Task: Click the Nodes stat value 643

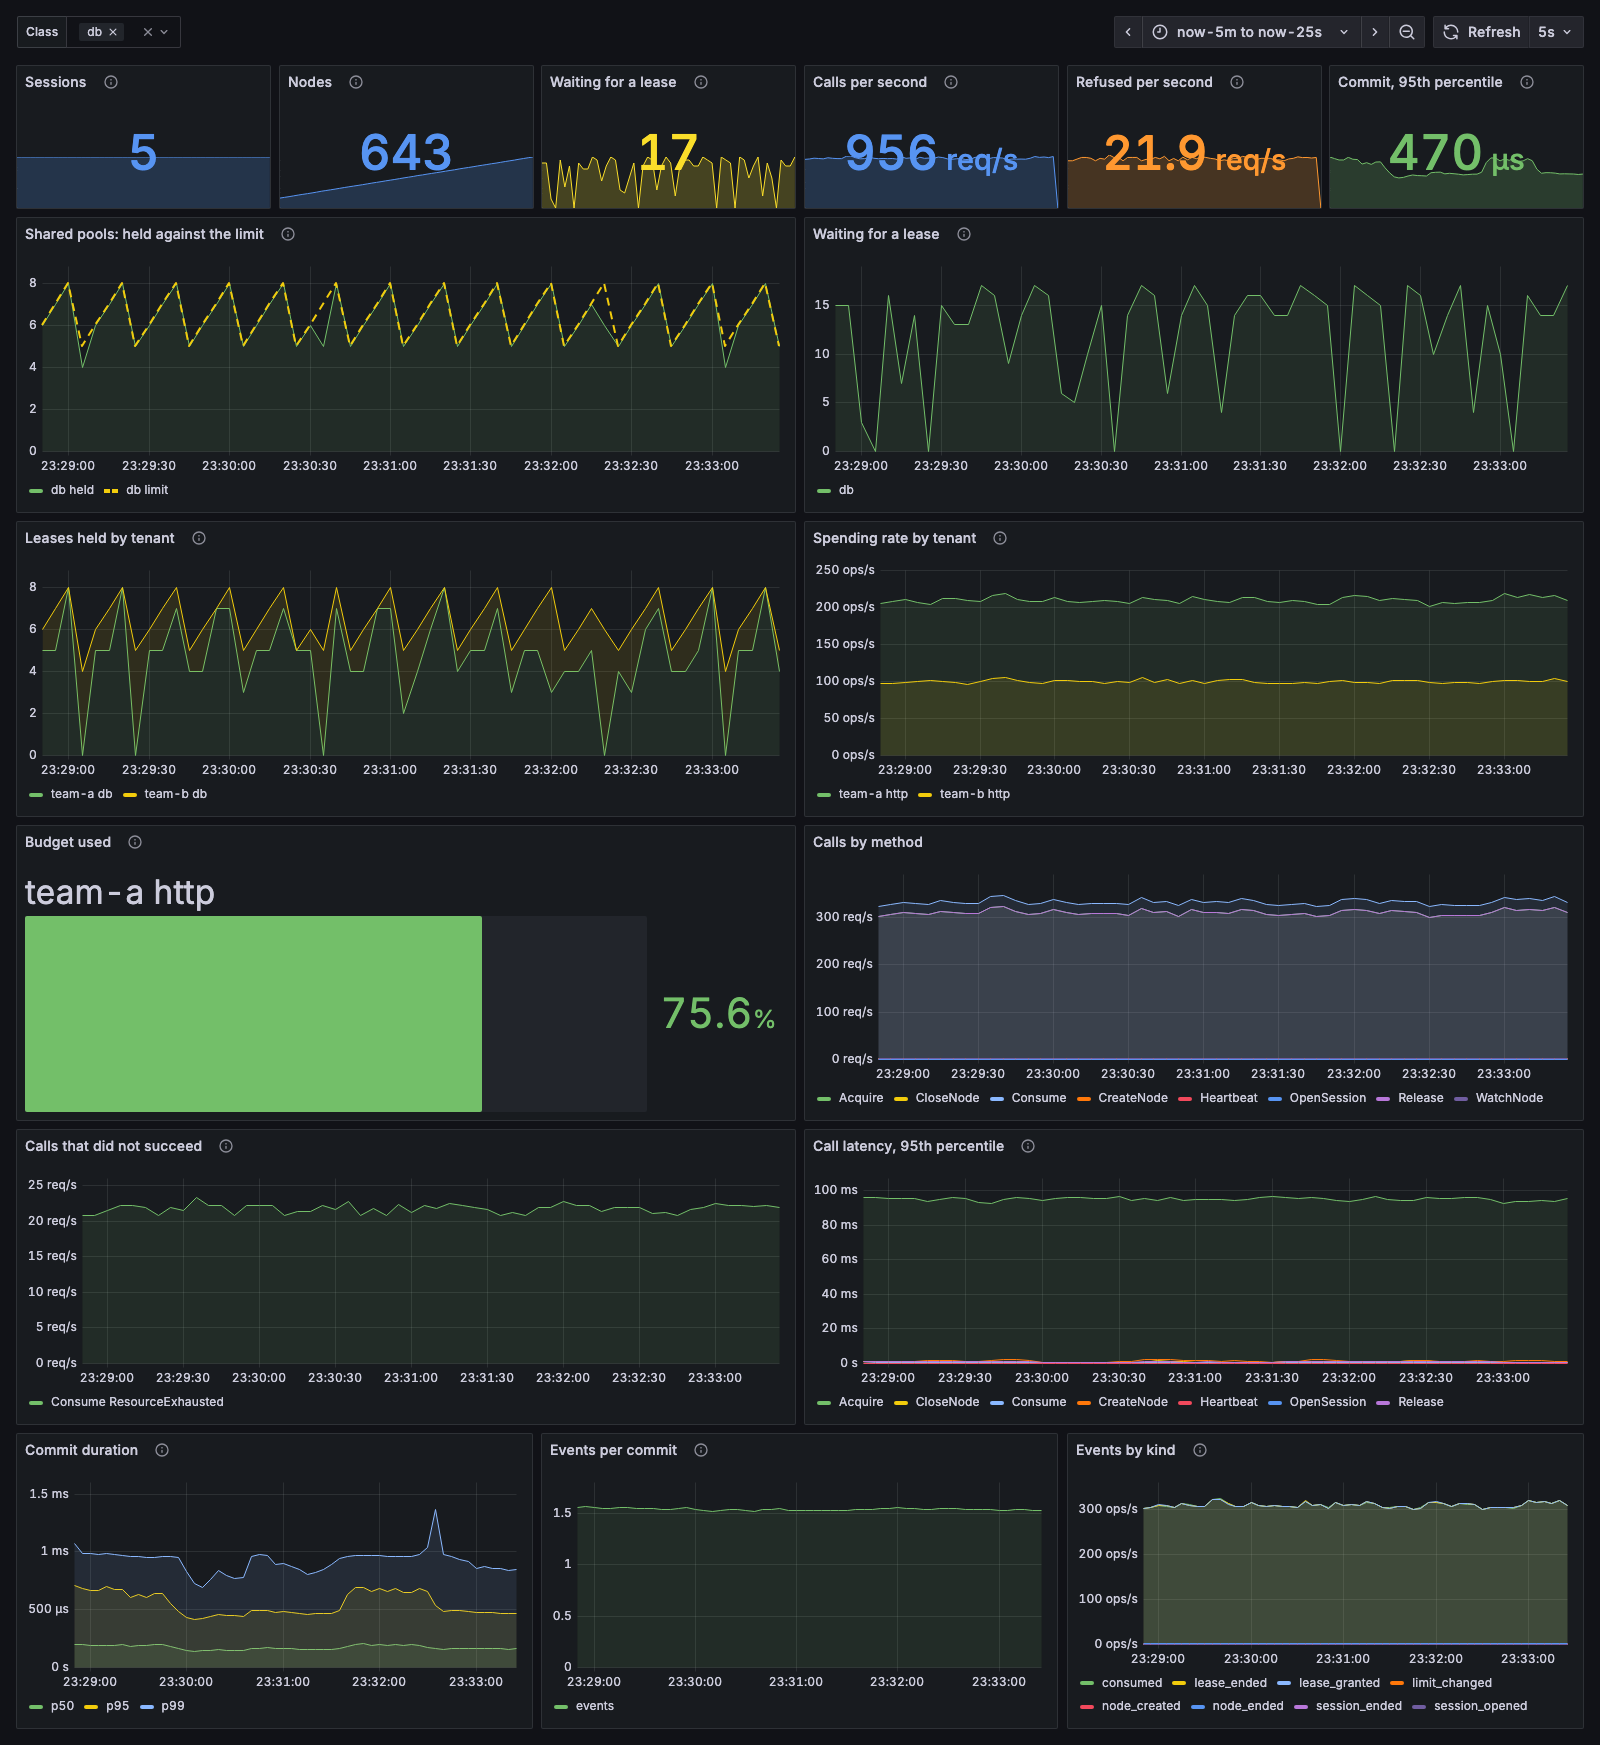Action: 406,153
